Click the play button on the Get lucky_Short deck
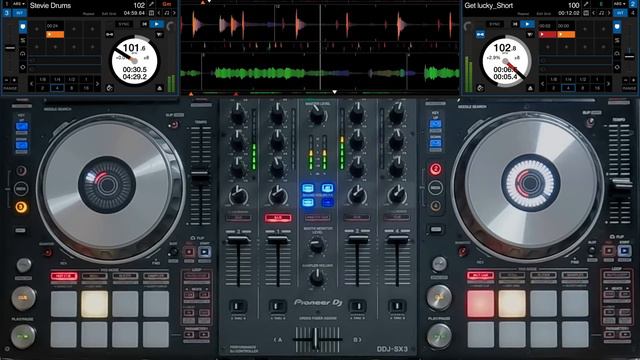 pyautogui.click(x=527, y=24)
